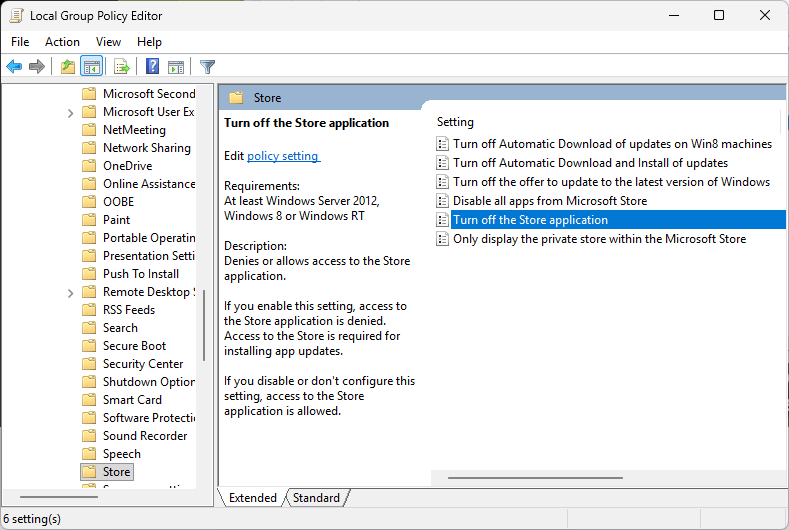This screenshot has width=789, height=530.
Task: Select the RSS Feeds tree folder
Action: pos(129,310)
